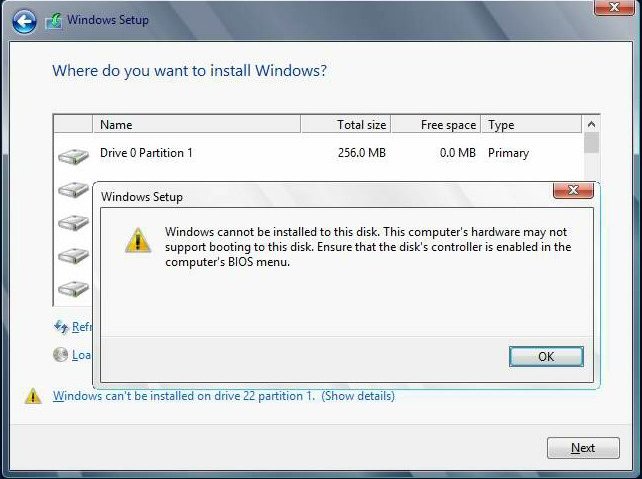
Task: Click the blue back arrow button
Action: (24, 21)
